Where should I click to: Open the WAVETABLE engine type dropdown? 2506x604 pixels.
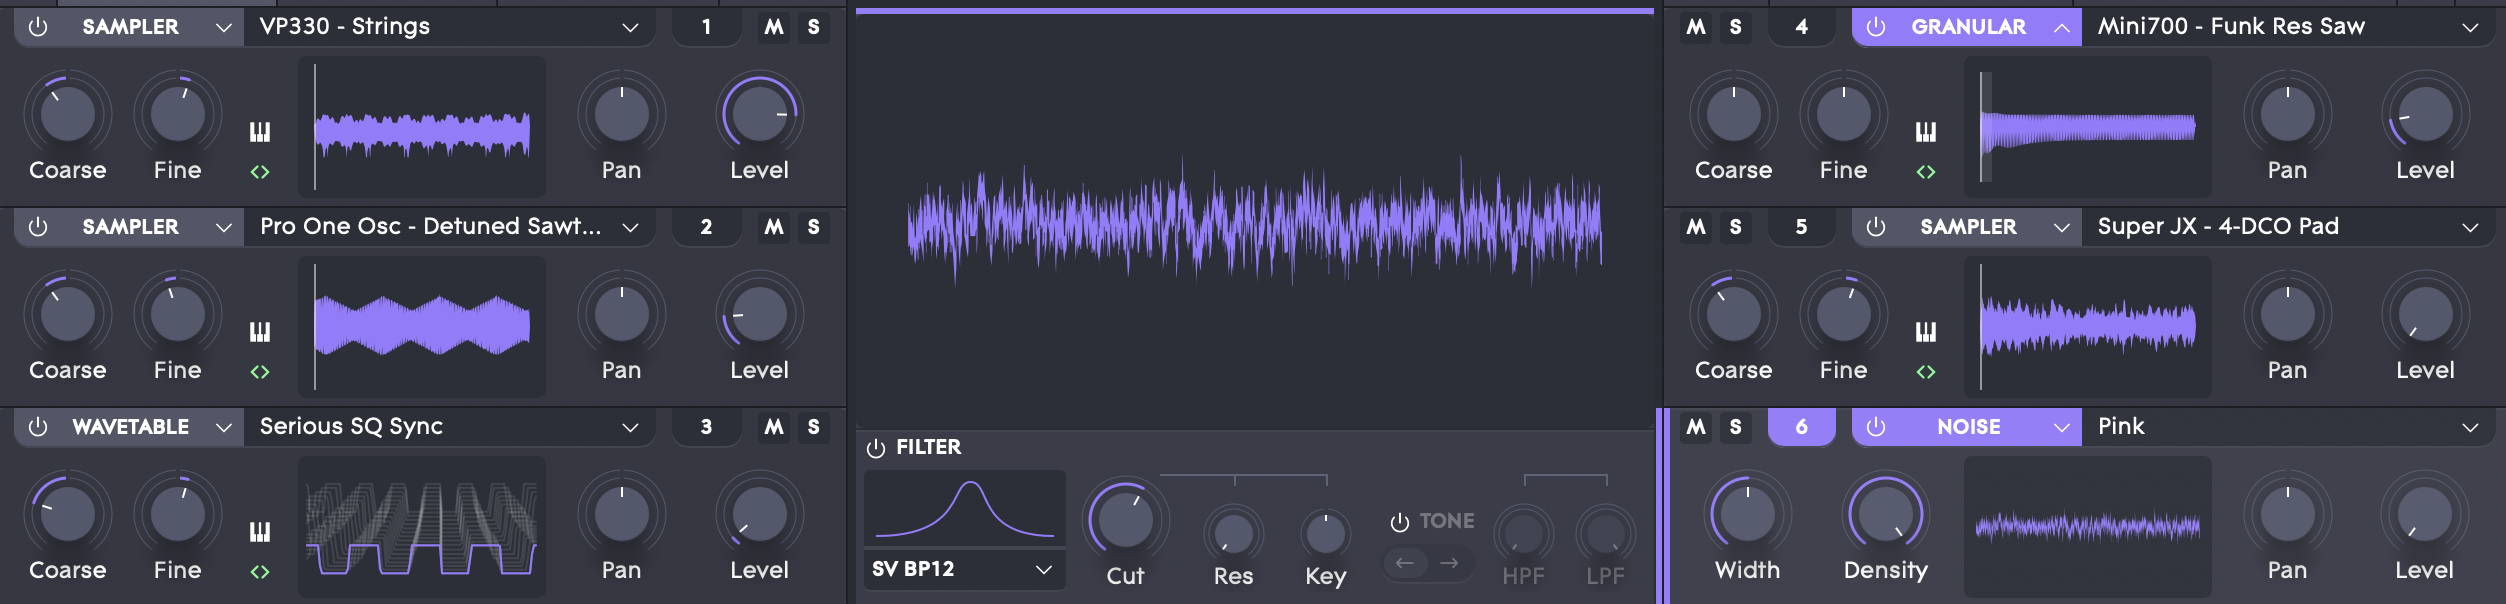tap(224, 428)
